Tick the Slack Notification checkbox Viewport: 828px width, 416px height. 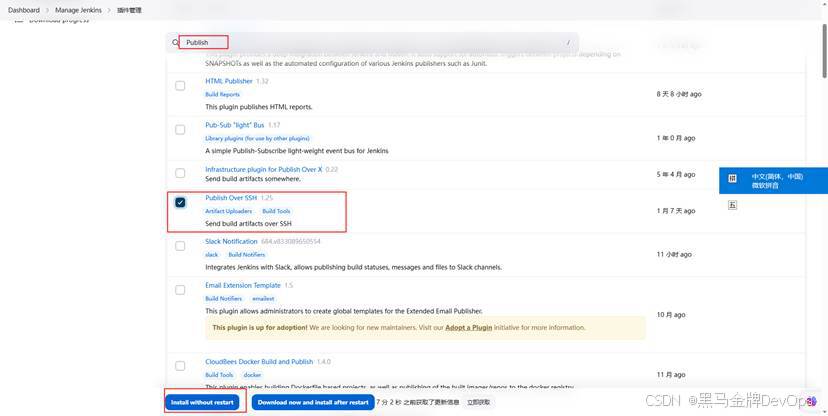pyautogui.click(x=180, y=246)
